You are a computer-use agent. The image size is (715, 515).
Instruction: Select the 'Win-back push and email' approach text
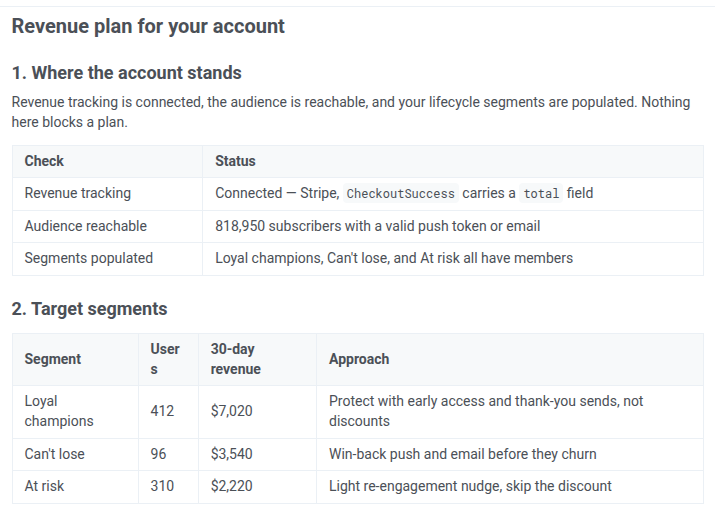coord(462,454)
